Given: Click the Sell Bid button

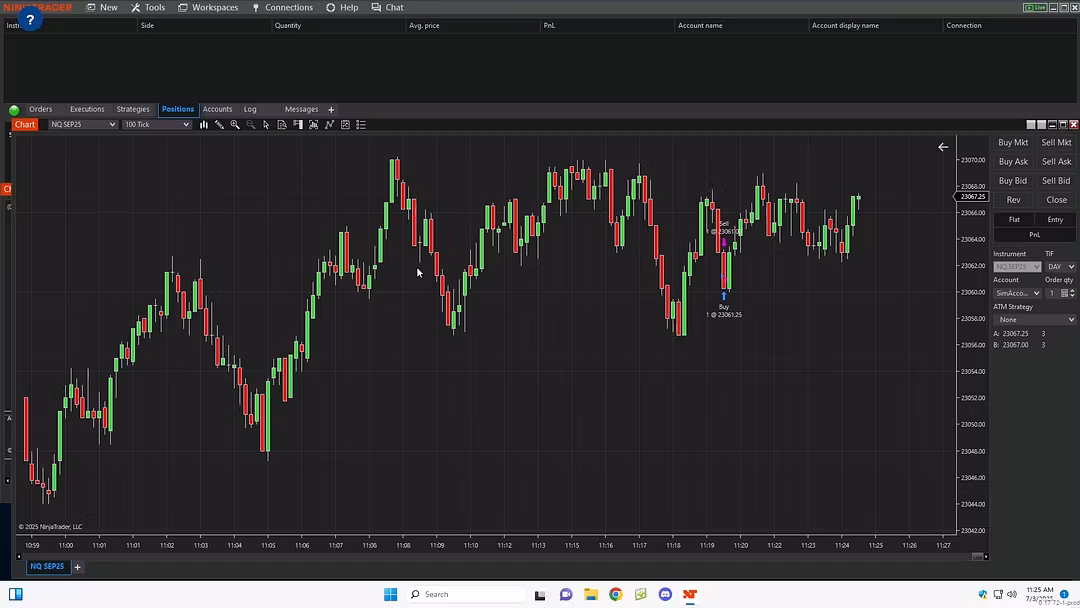Looking at the screenshot, I should [x=1057, y=181].
